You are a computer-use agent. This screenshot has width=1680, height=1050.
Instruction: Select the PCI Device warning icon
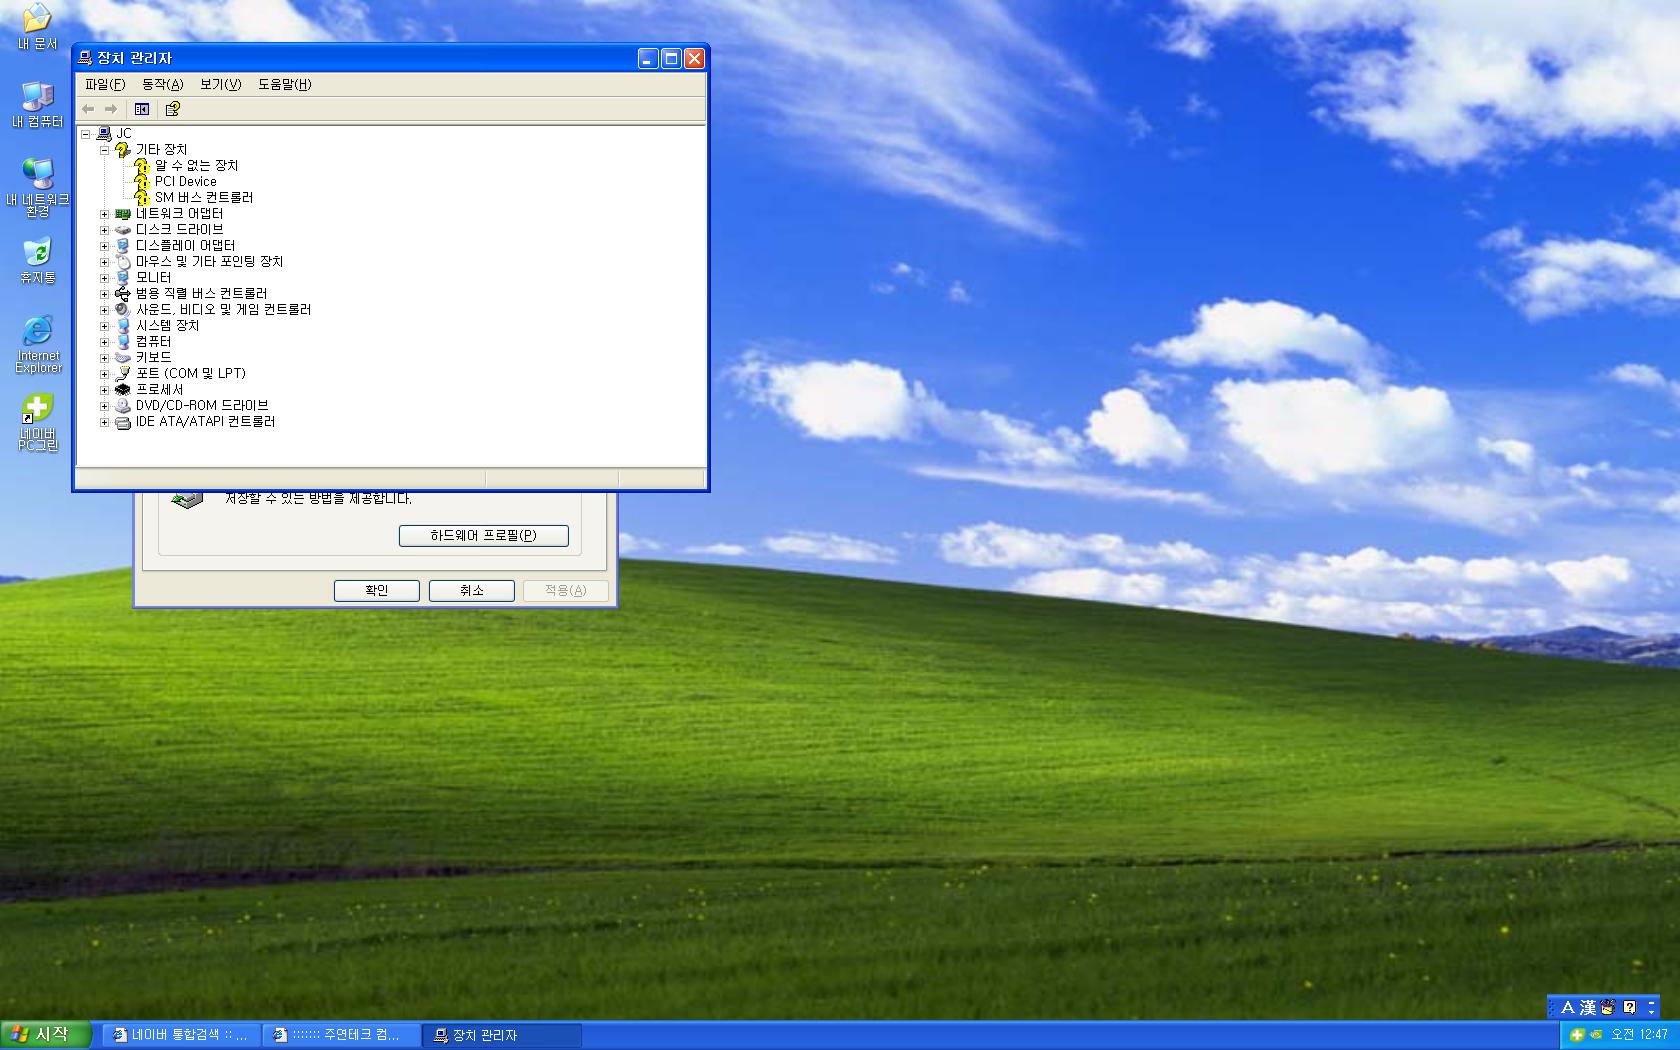pos(142,182)
